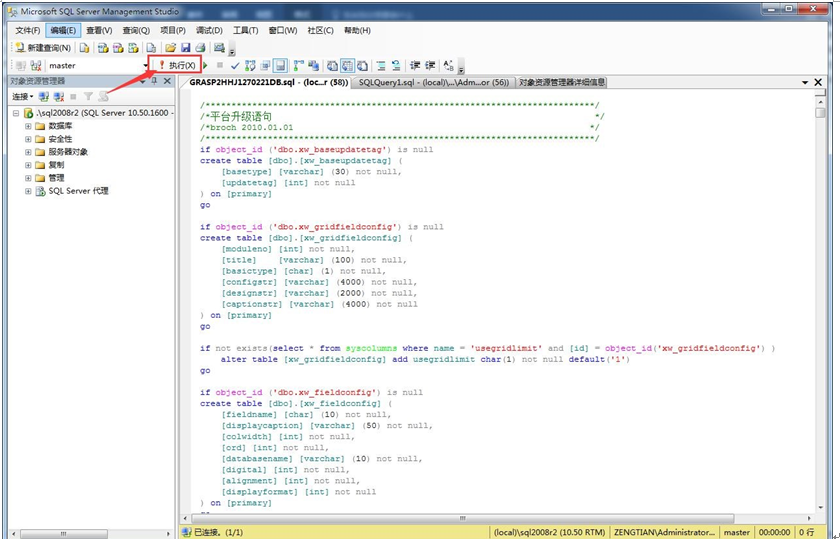840x539 pixels.
Task: Expand the 数据库 (Databases) tree node
Action: (28, 126)
